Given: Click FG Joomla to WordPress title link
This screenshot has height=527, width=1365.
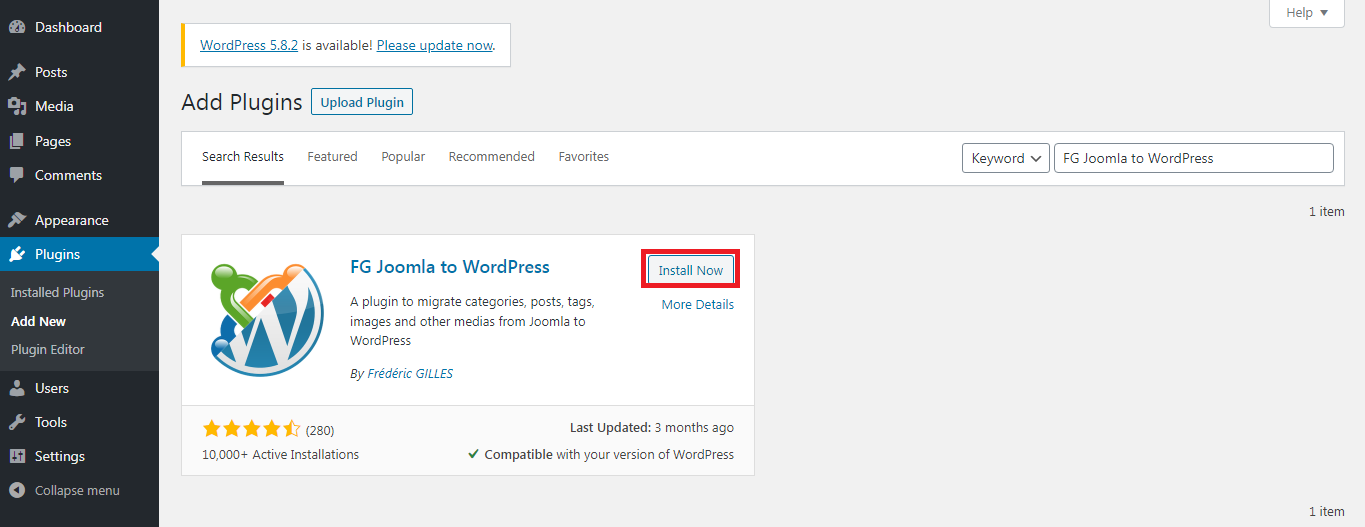Looking at the screenshot, I should click(x=450, y=267).
